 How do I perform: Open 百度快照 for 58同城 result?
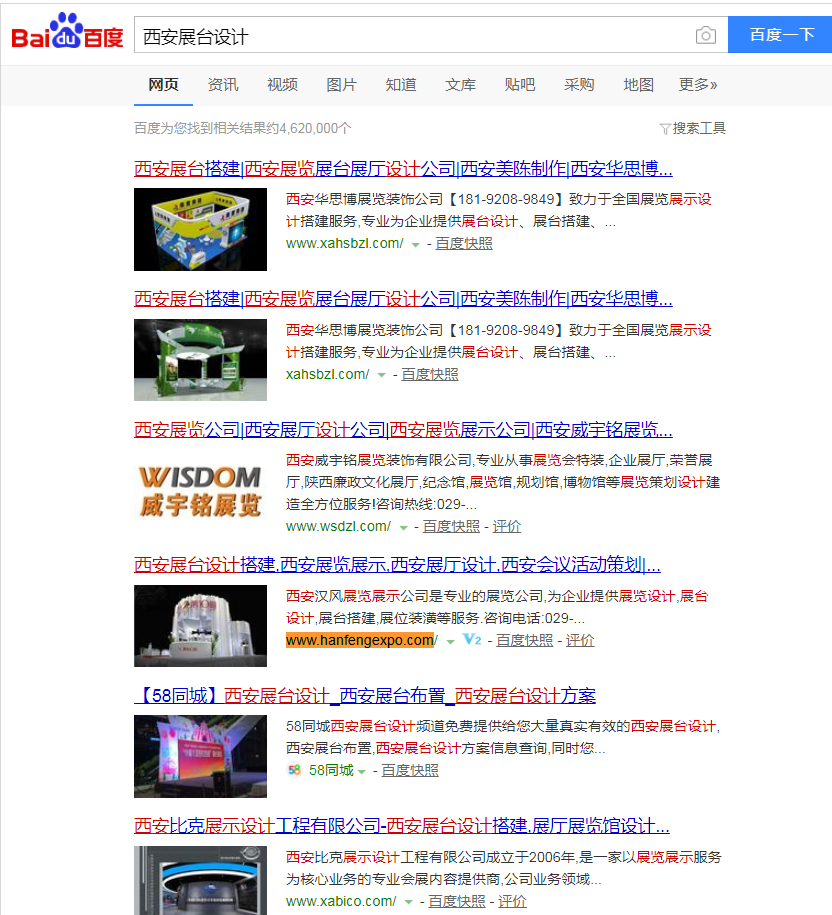(410, 770)
